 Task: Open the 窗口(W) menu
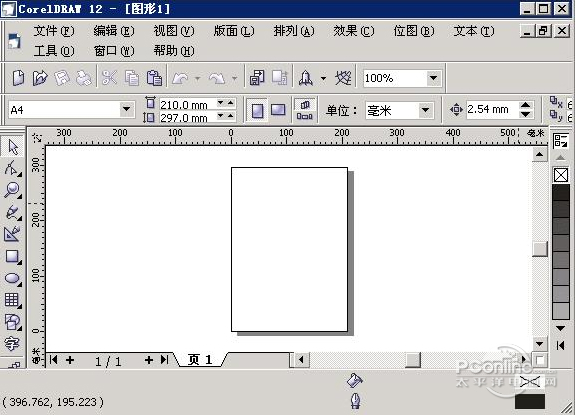tap(114, 51)
